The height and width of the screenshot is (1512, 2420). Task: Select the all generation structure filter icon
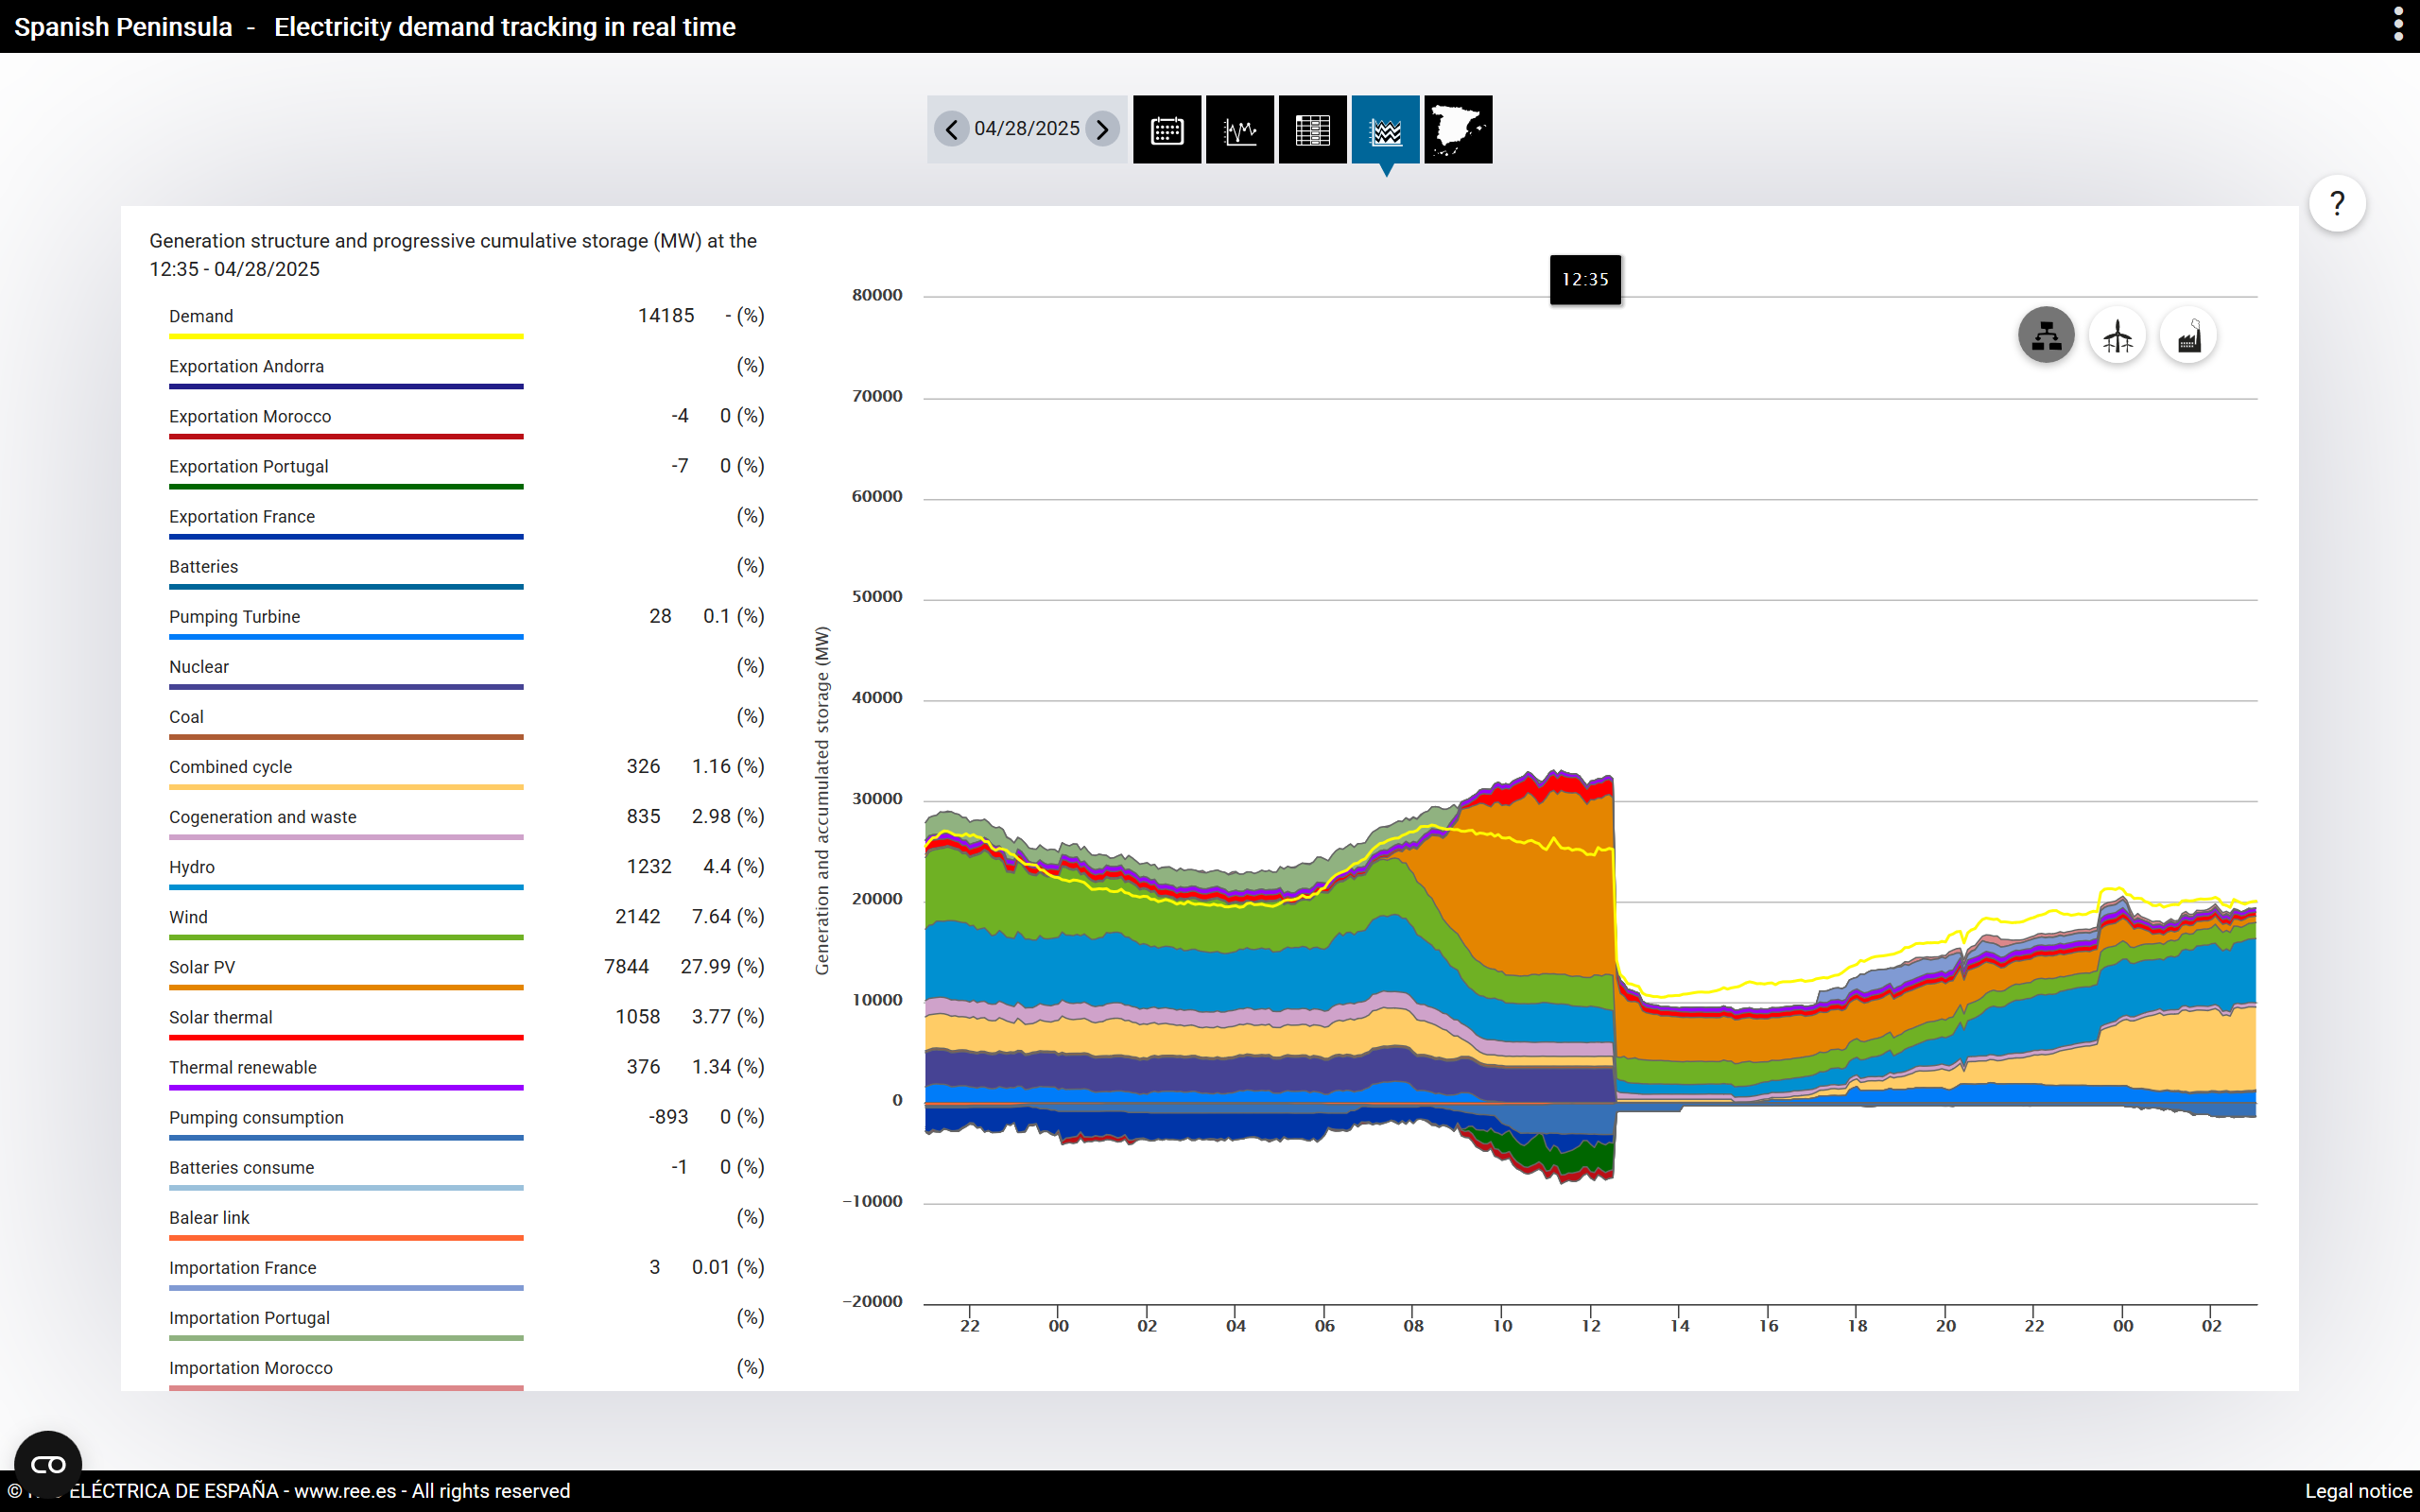click(x=2046, y=335)
